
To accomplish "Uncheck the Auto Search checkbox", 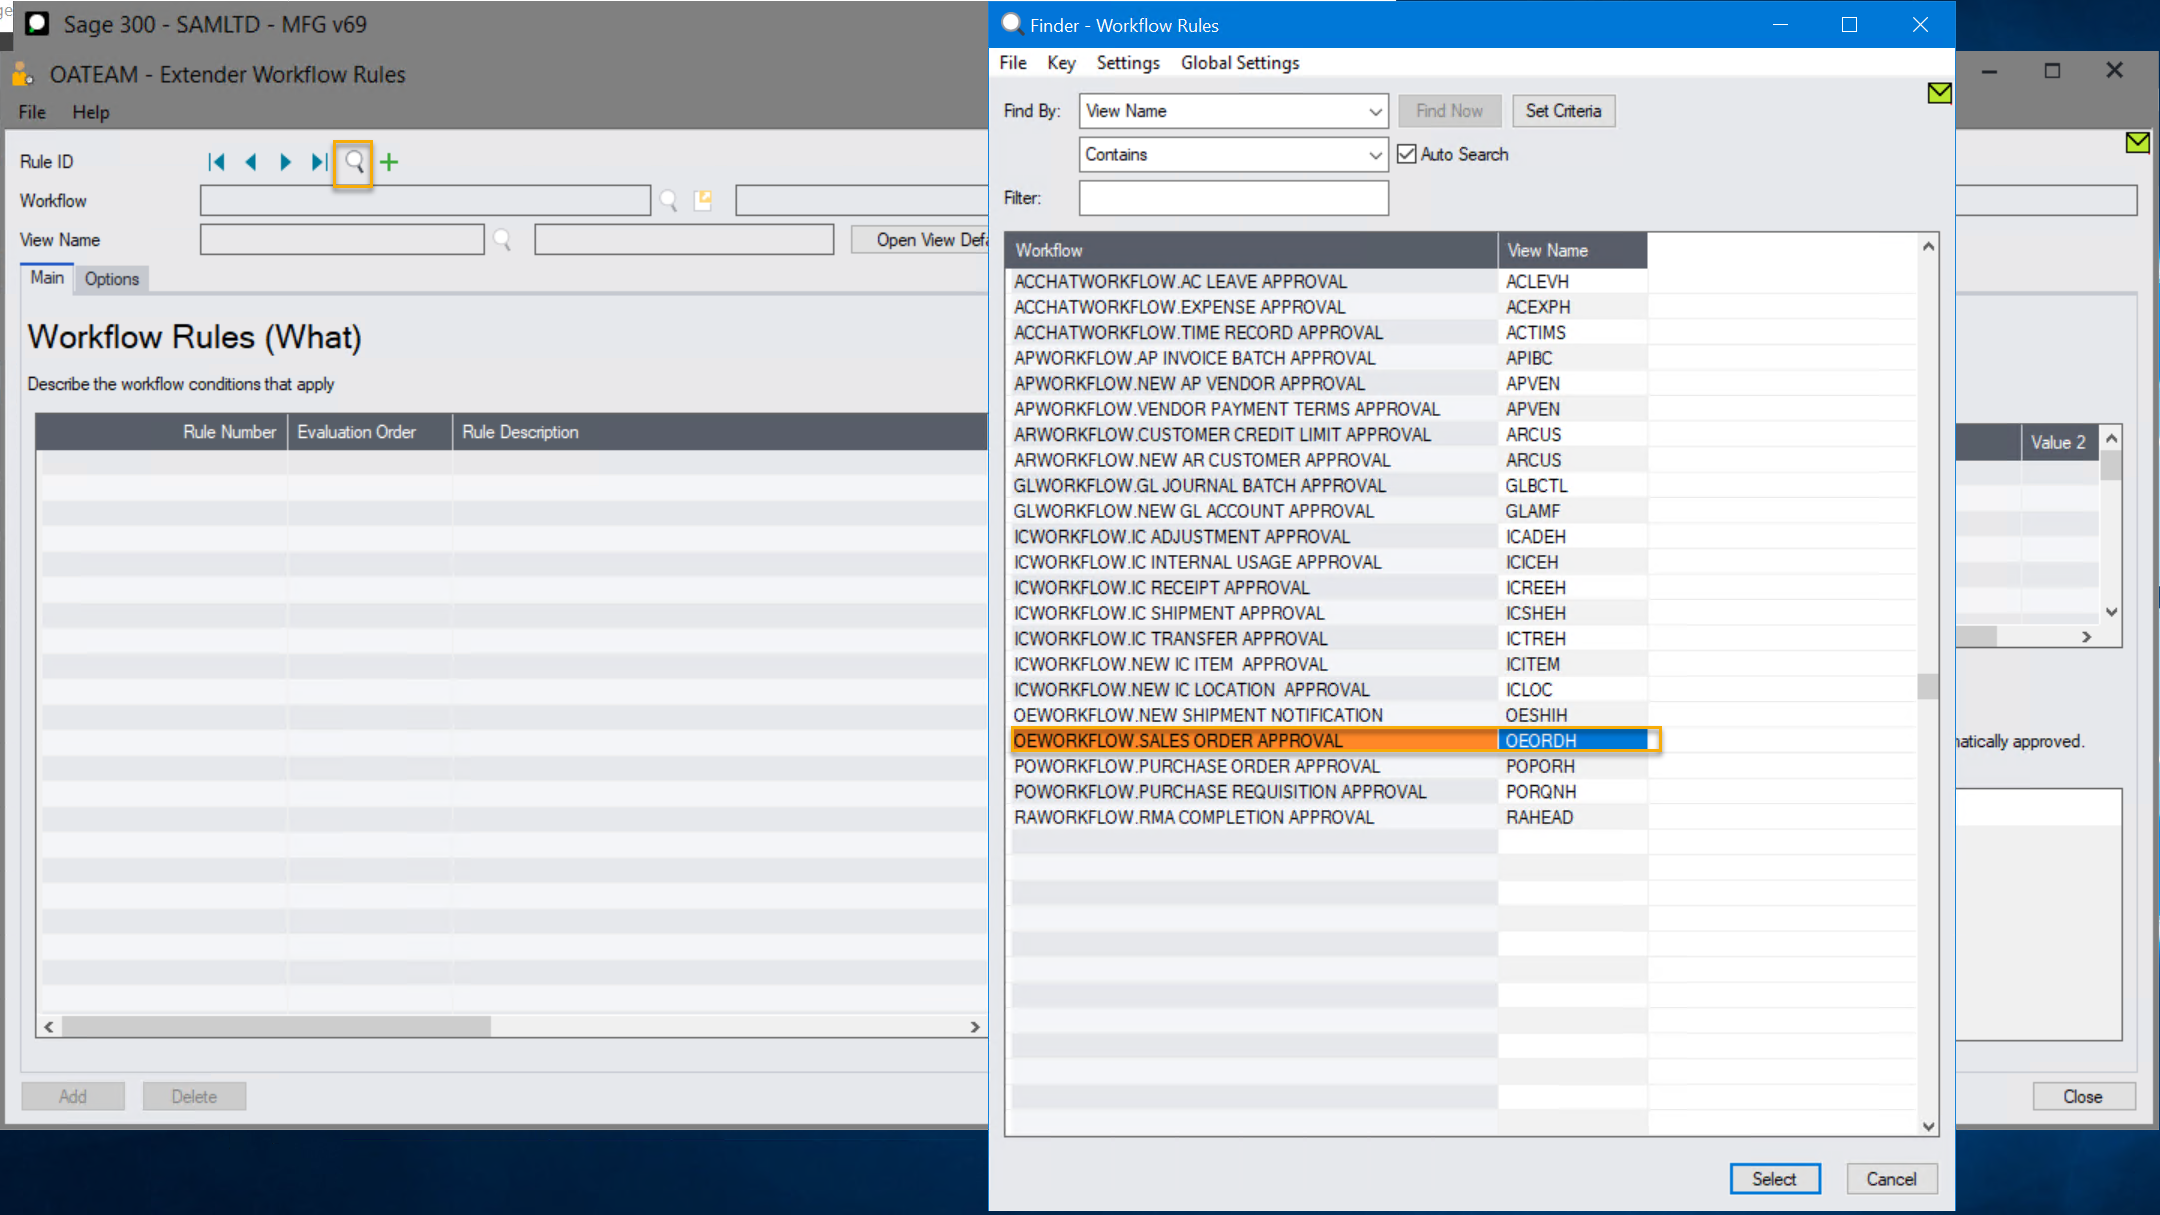I will tap(1407, 154).
